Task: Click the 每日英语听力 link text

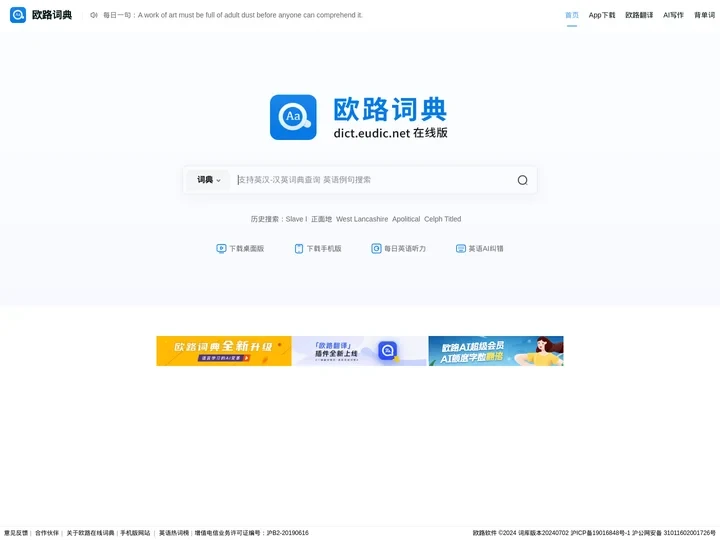Action: click(x=405, y=248)
